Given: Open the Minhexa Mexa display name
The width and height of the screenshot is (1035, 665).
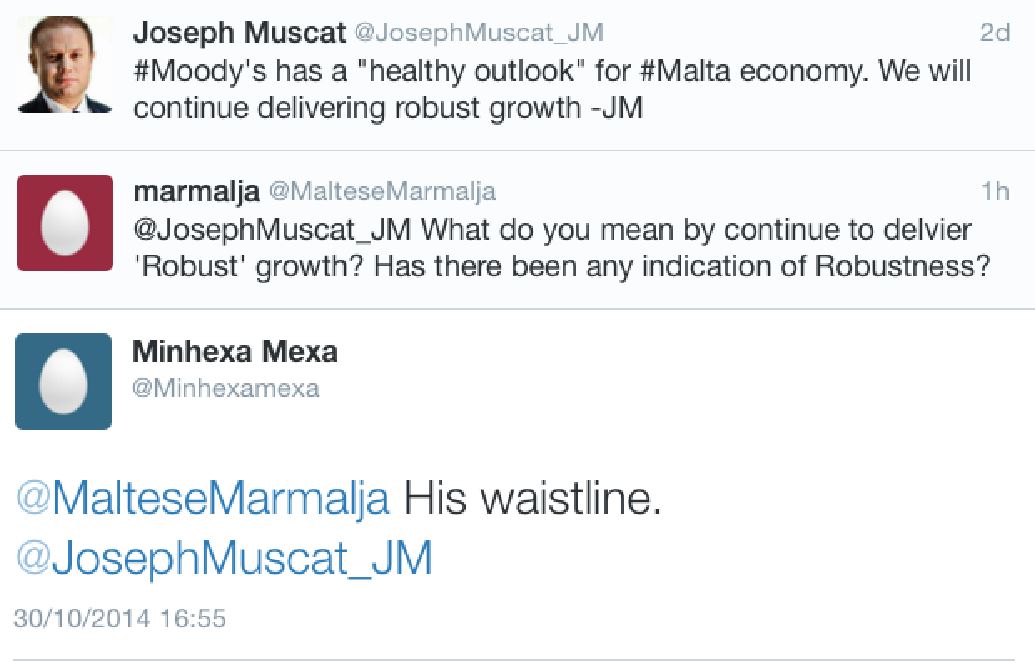Looking at the screenshot, I should (x=235, y=352).
